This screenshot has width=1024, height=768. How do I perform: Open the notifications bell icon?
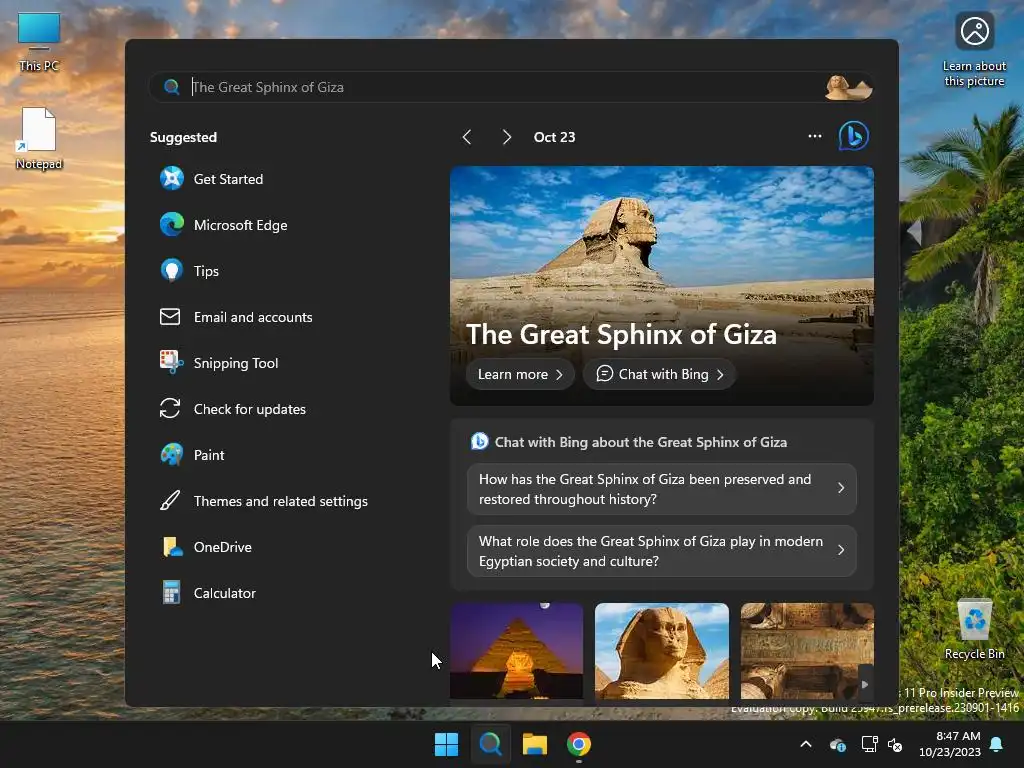pyautogui.click(x=997, y=744)
